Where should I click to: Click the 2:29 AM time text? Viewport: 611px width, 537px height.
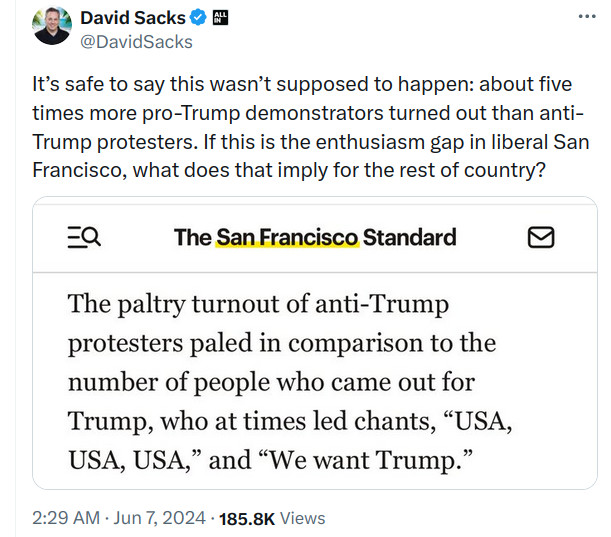coord(65,518)
